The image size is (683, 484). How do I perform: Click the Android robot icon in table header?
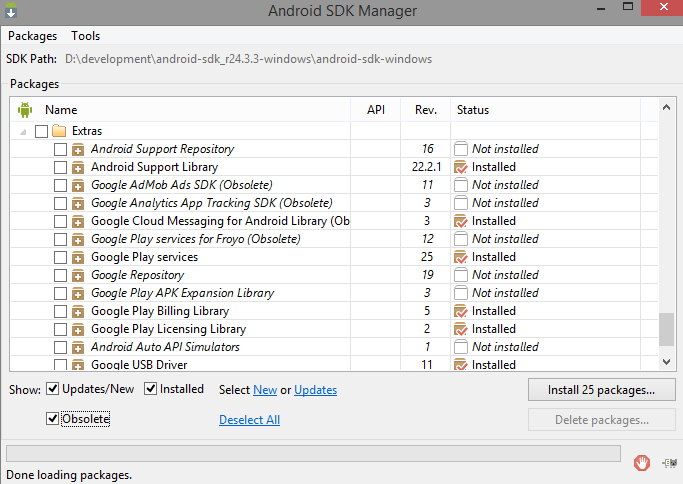tap(25, 110)
